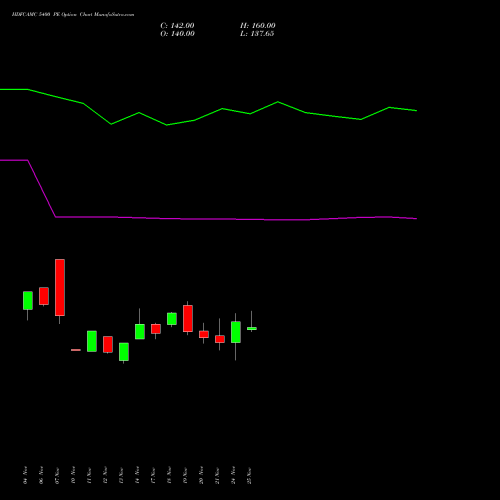This screenshot has height=500, width=500.
Task: Select the close value C: 142.00
Action: pyautogui.click(x=177, y=26)
